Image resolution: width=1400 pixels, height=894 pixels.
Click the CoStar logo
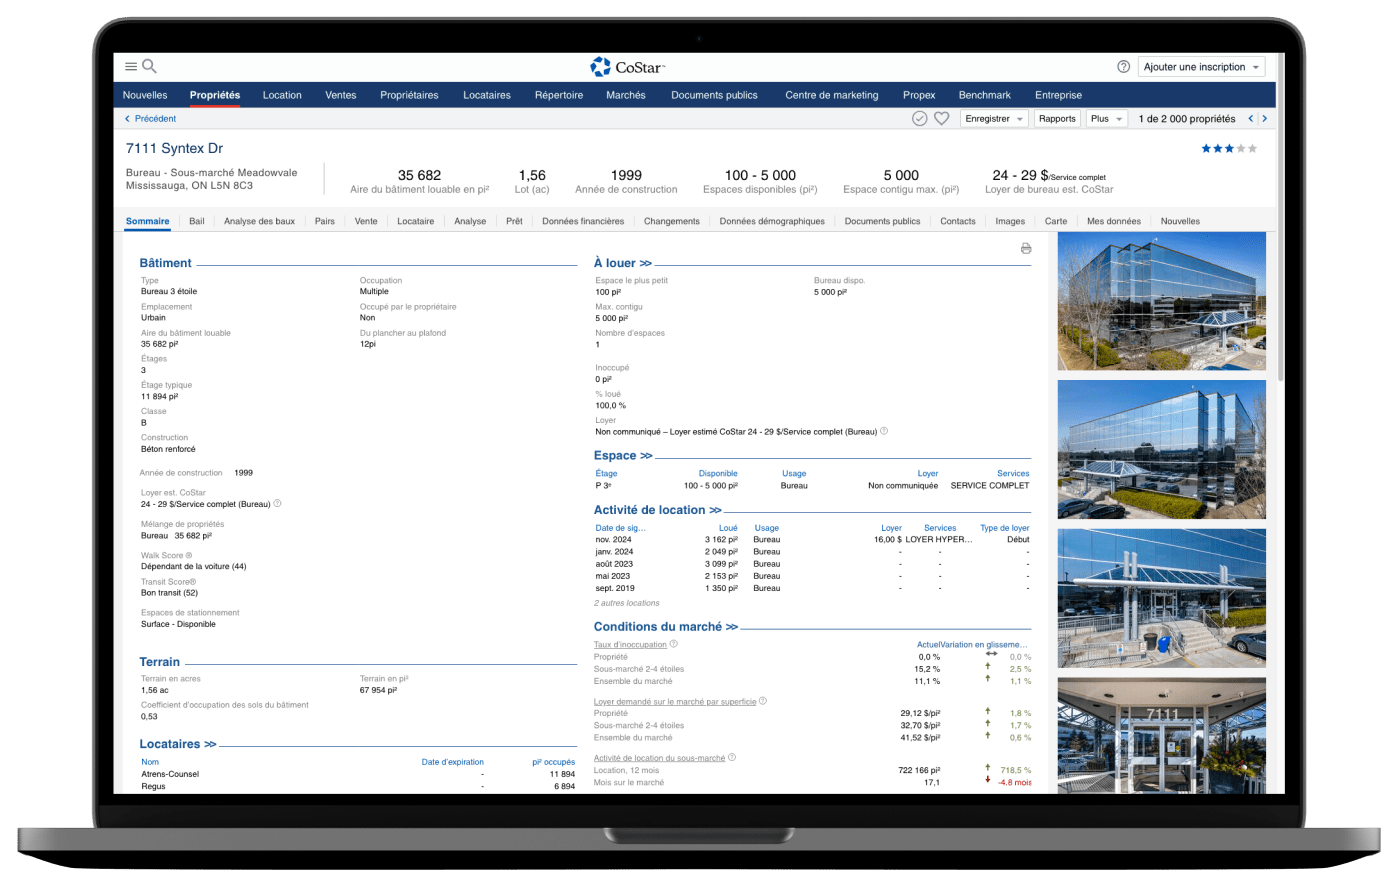click(627, 67)
